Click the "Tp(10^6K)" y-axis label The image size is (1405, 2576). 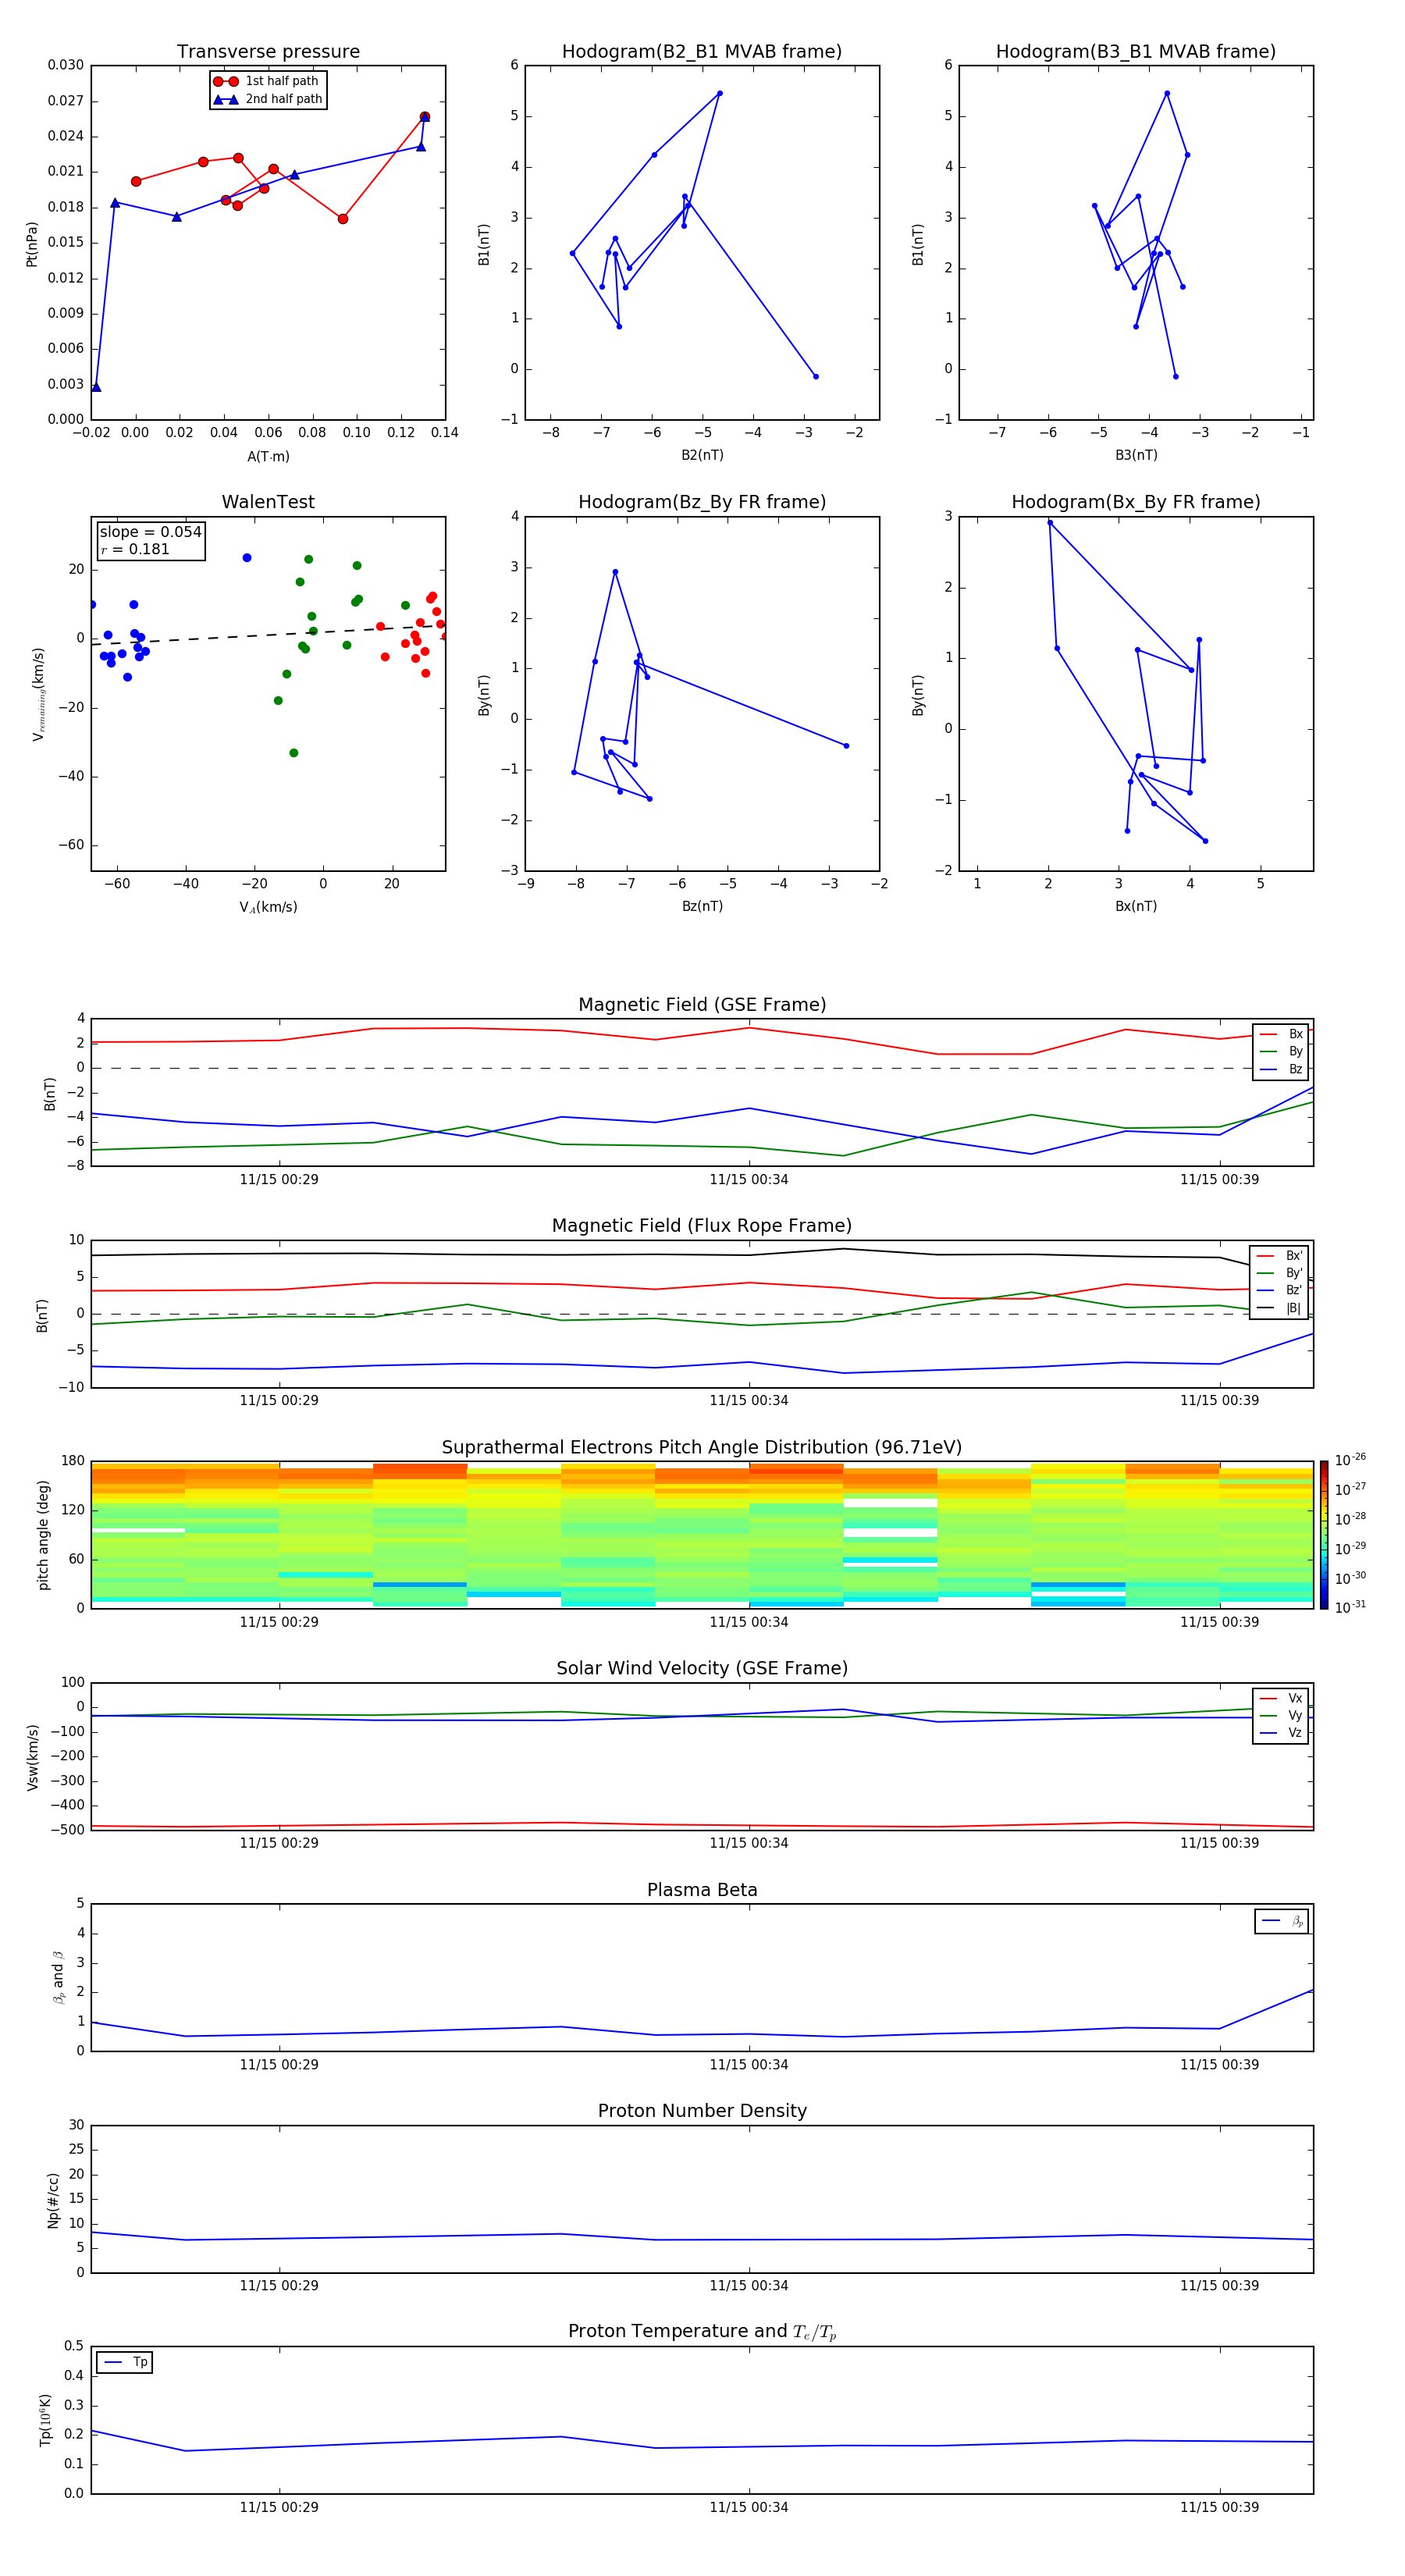45,2420
